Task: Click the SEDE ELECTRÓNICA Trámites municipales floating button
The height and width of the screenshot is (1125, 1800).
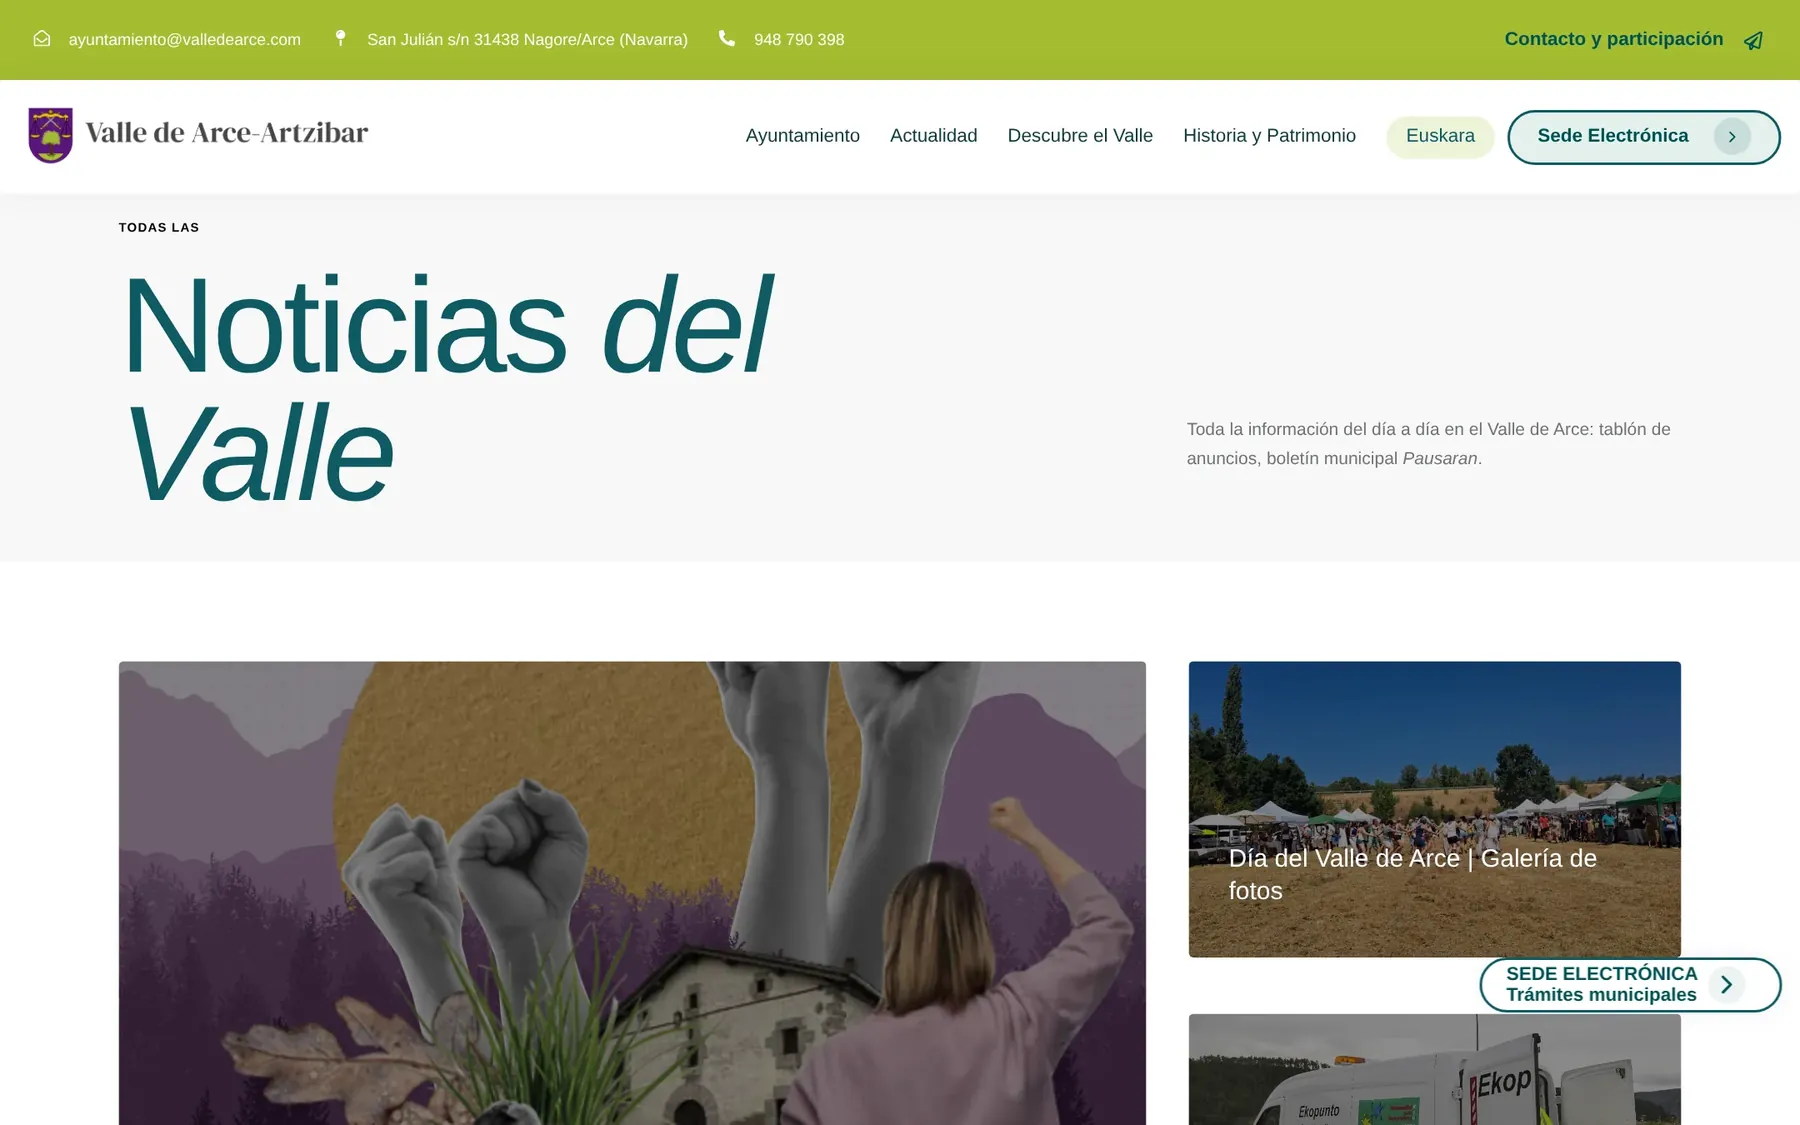Action: tap(1630, 984)
